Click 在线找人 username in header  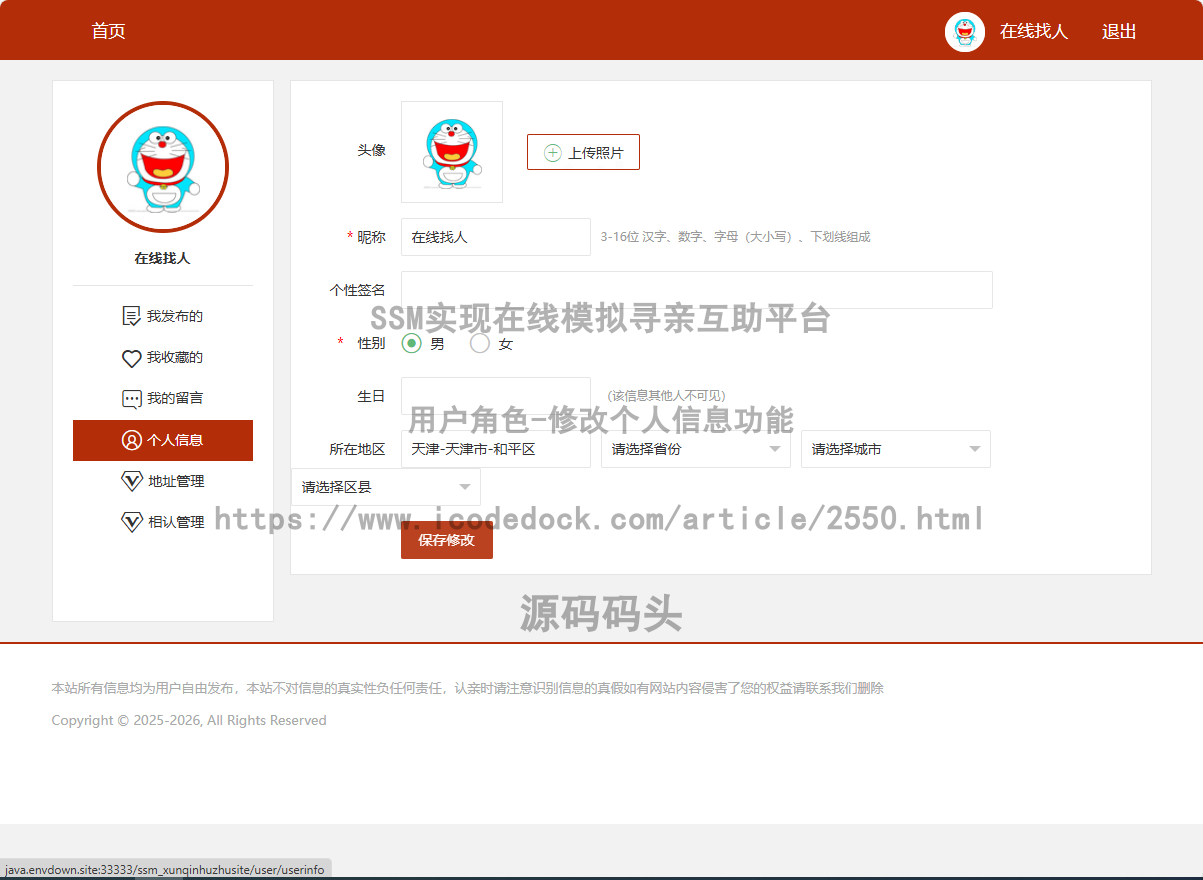point(1034,31)
